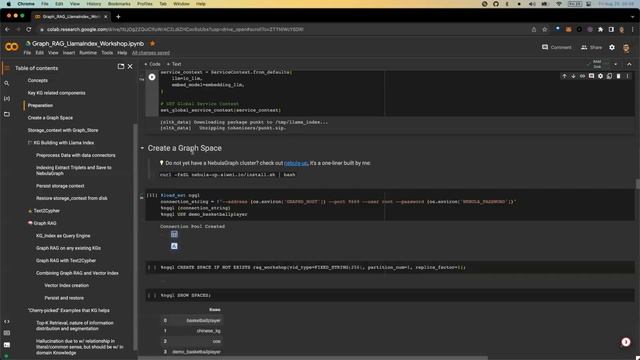This screenshot has width=640, height=360.
Task: Go to KG_Index as Query Engine
Action: (63, 236)
